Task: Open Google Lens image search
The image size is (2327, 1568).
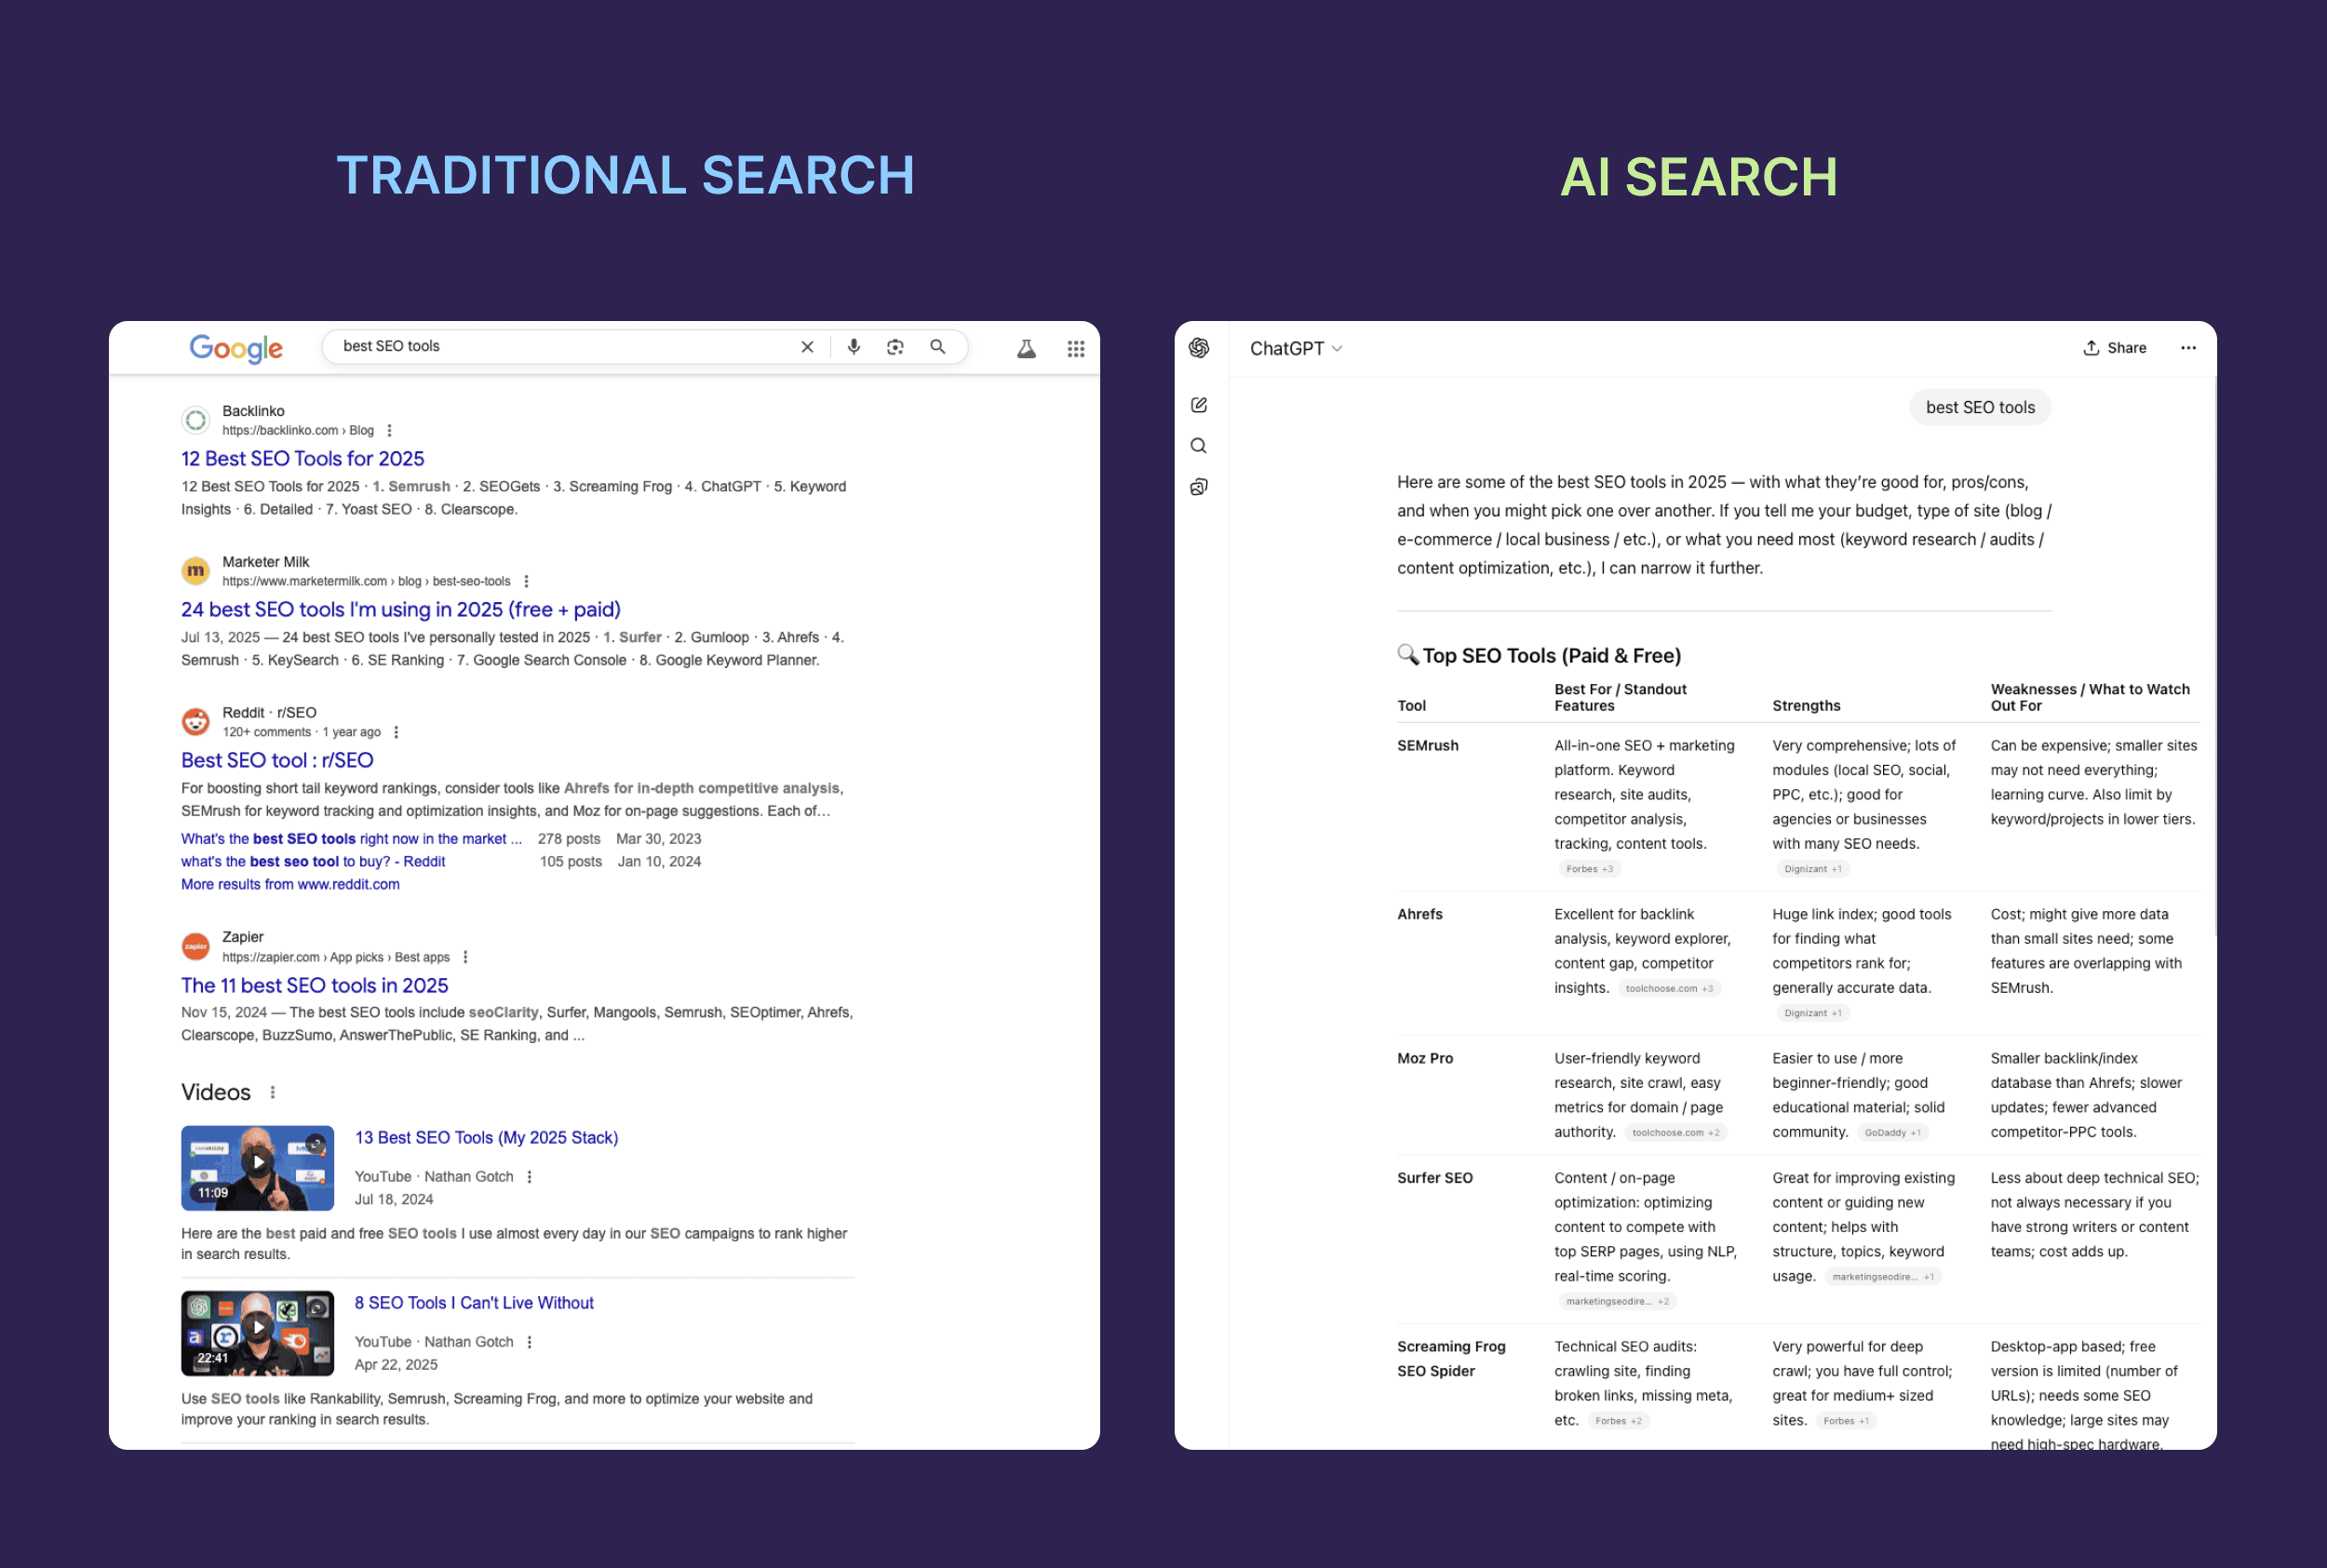Action: click(895, 347)
